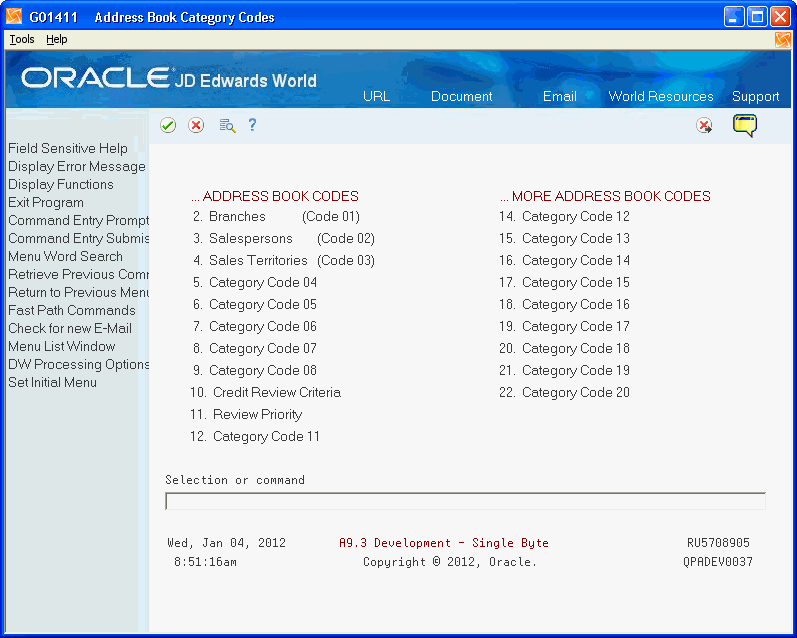Open Menu Word Search
The image size is (797, 638).
pos(65,256)
